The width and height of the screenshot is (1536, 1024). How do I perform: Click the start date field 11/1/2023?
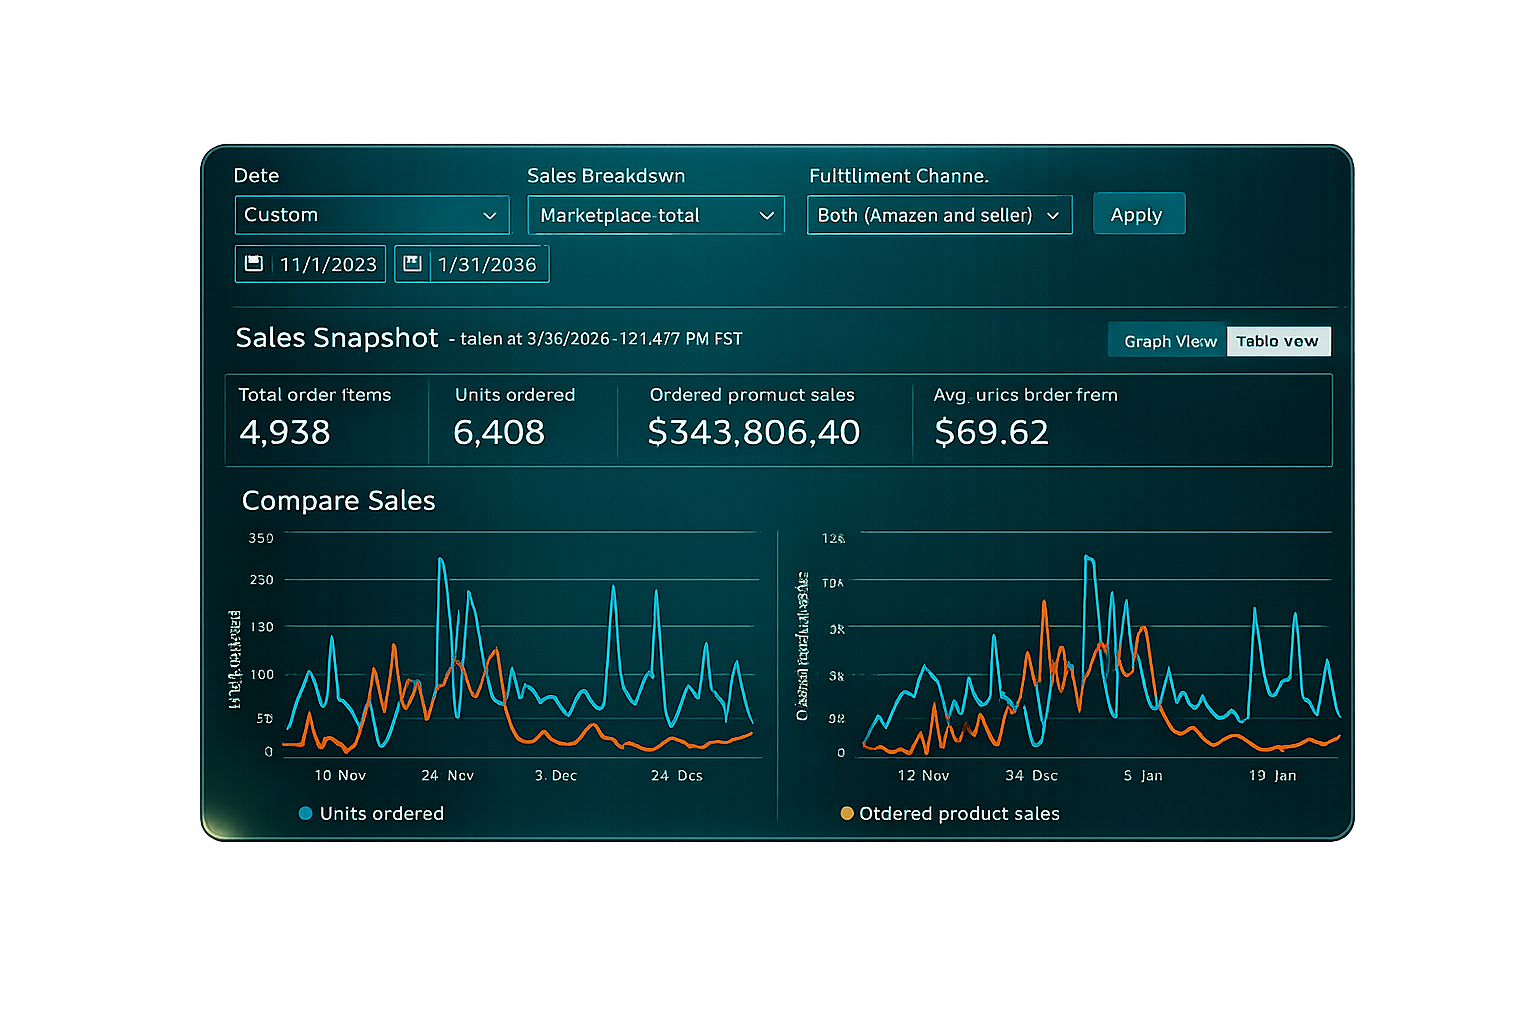328,265
